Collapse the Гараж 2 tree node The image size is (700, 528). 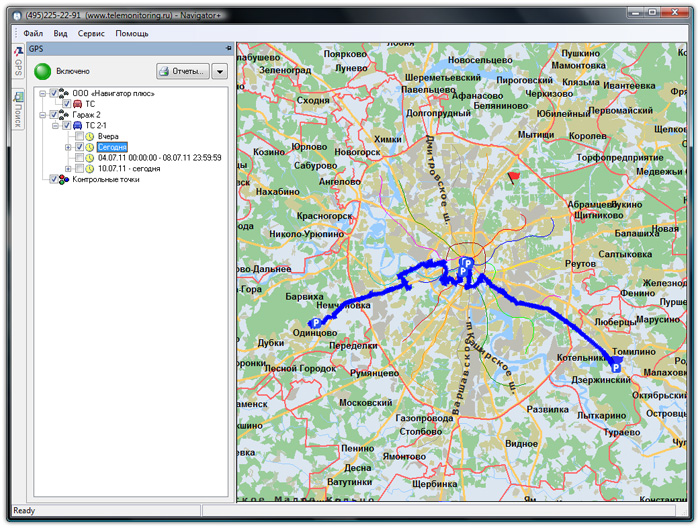(x=42, y=115)
